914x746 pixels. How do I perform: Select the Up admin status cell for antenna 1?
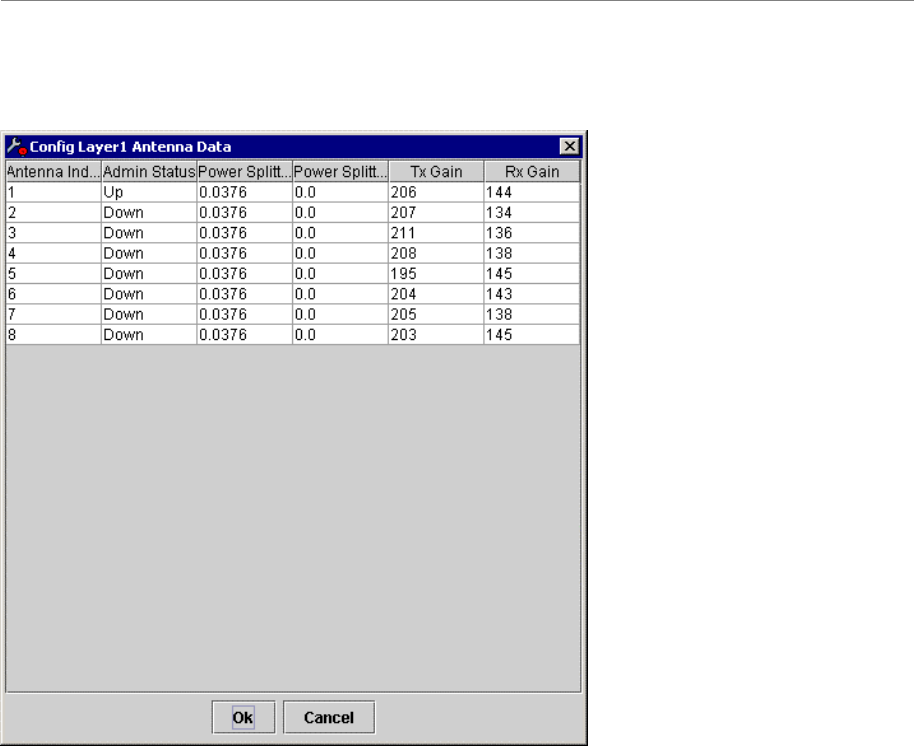(x=149, y=192)
